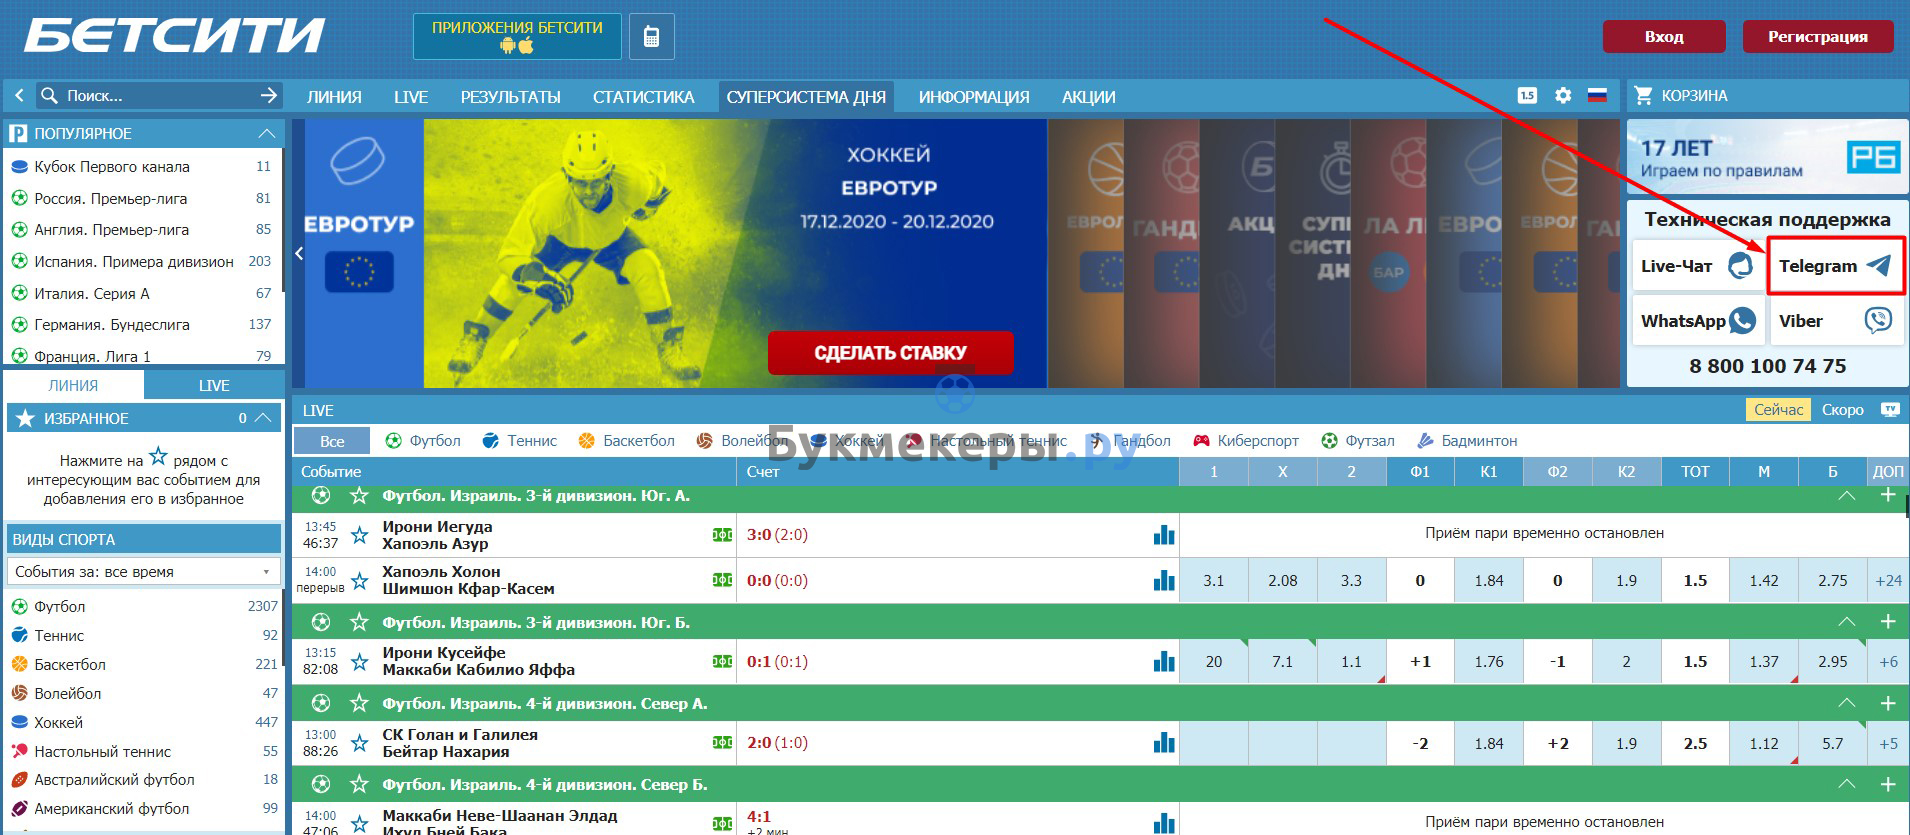This screenshot has width=1910, height=835.
Task: Open Viber support contact
Action: click(1835, 321)
